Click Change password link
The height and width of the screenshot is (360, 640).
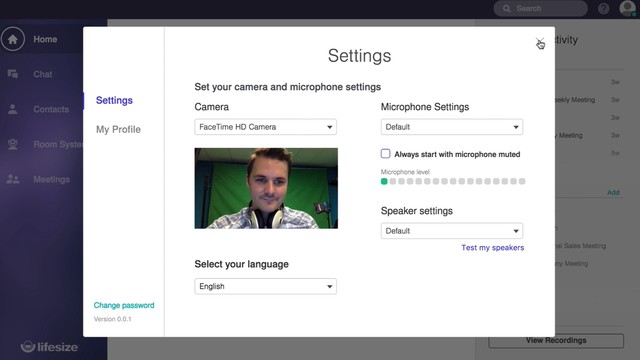[x=124, y=305]
